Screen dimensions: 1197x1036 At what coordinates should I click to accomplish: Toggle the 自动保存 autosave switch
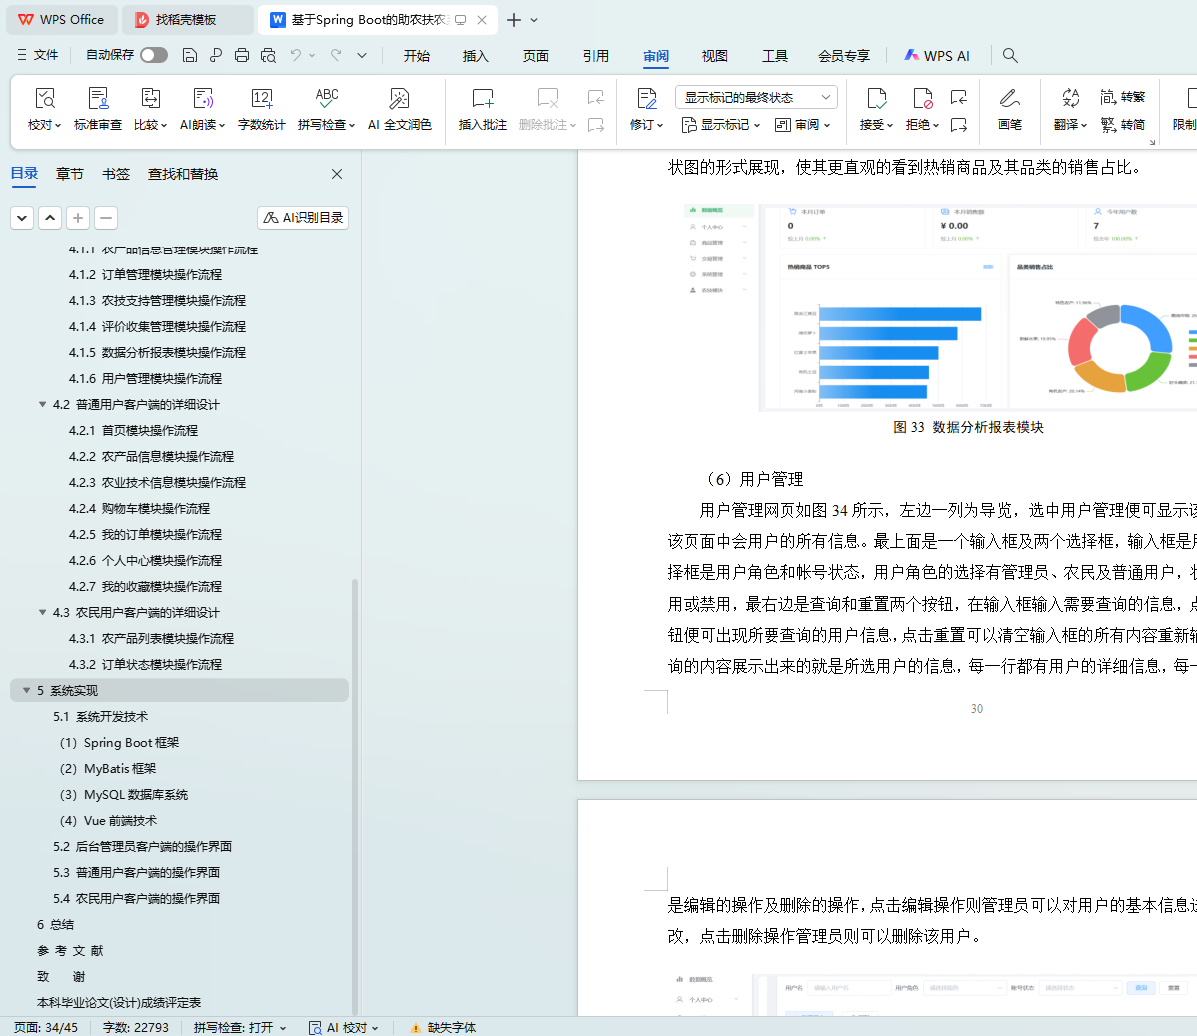(154, 56)
